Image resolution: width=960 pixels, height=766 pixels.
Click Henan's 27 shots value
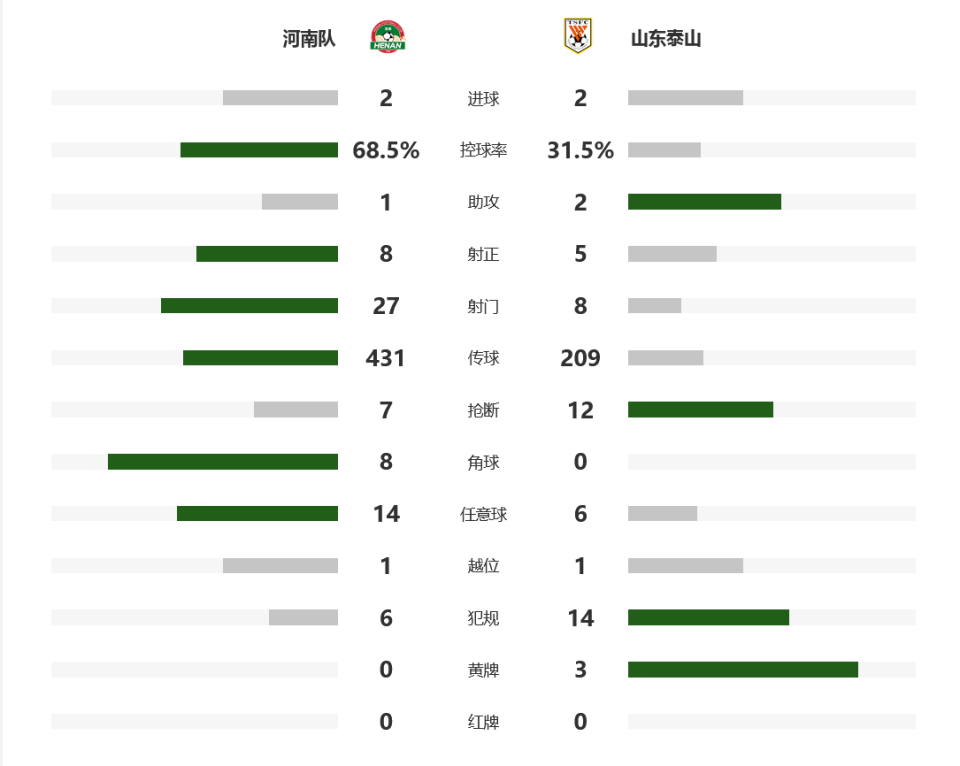386,306
